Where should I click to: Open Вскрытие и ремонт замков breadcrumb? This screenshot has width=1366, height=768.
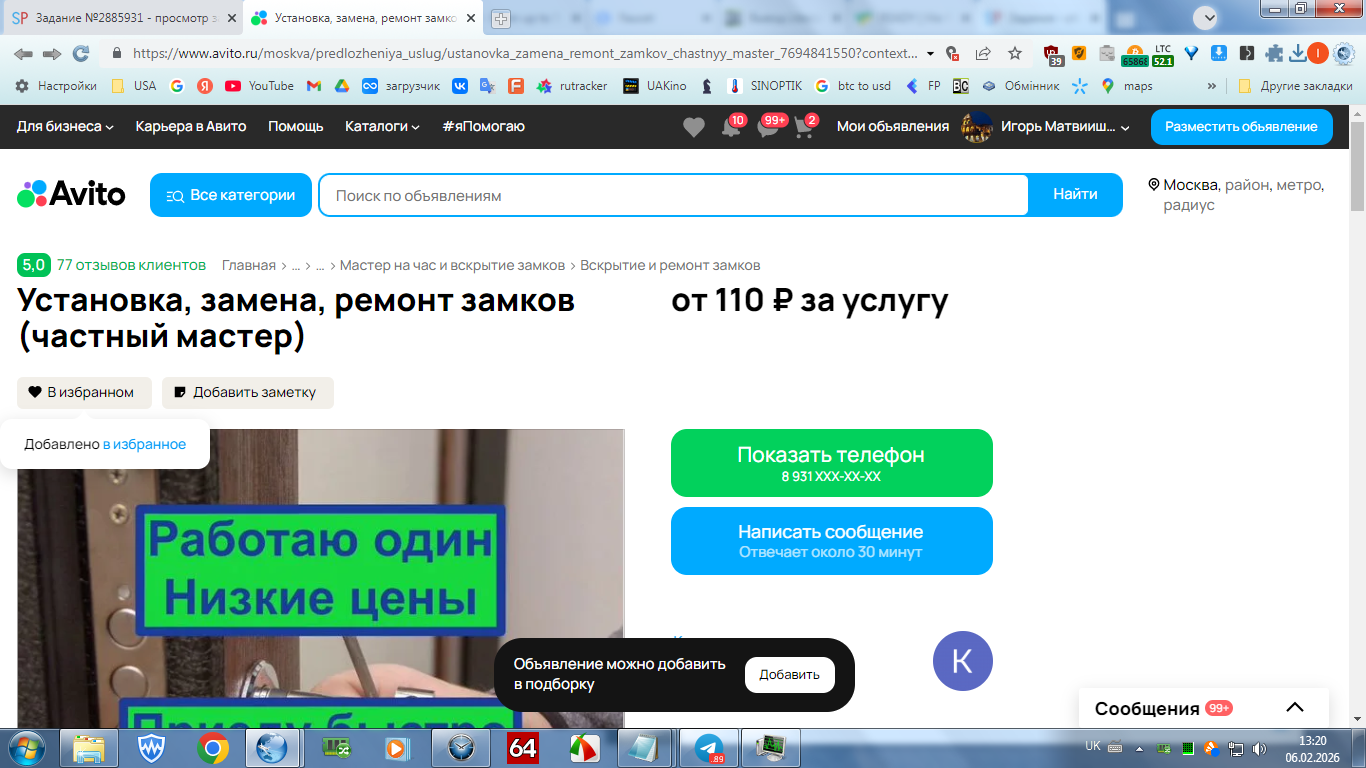pos(670,265)
